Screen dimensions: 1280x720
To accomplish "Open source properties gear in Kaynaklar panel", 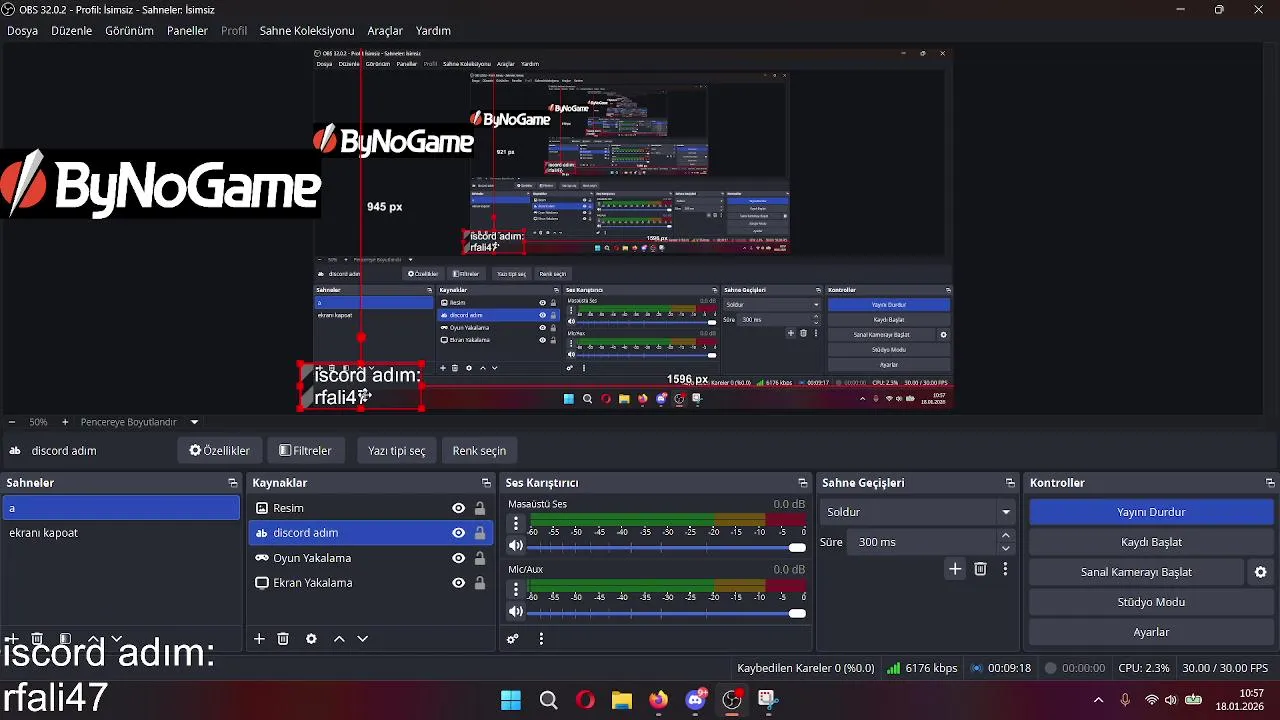I will 311,639.
